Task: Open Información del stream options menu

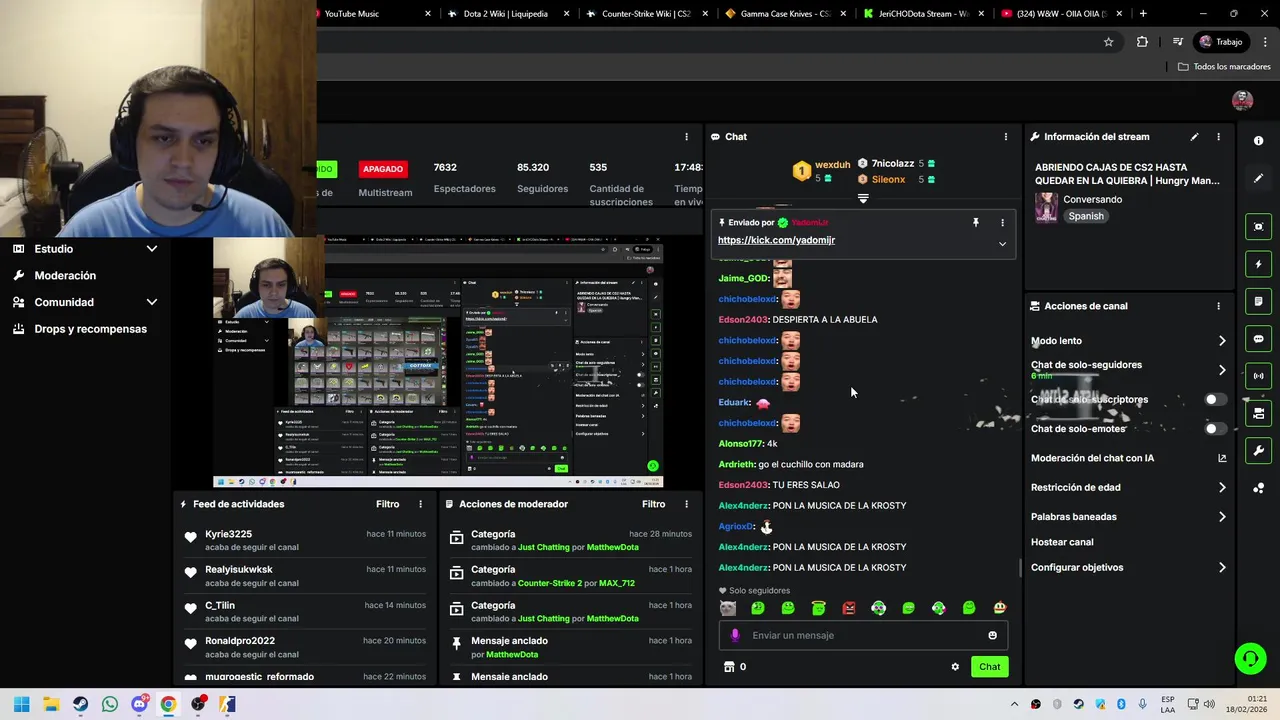Action: click(1218, 137)
